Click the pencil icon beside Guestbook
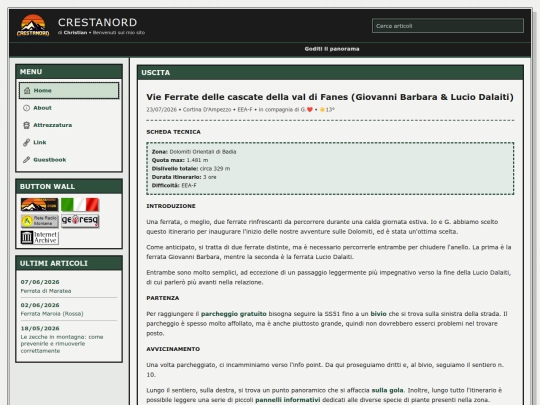 pyautogui.click(x=27, y=159)
